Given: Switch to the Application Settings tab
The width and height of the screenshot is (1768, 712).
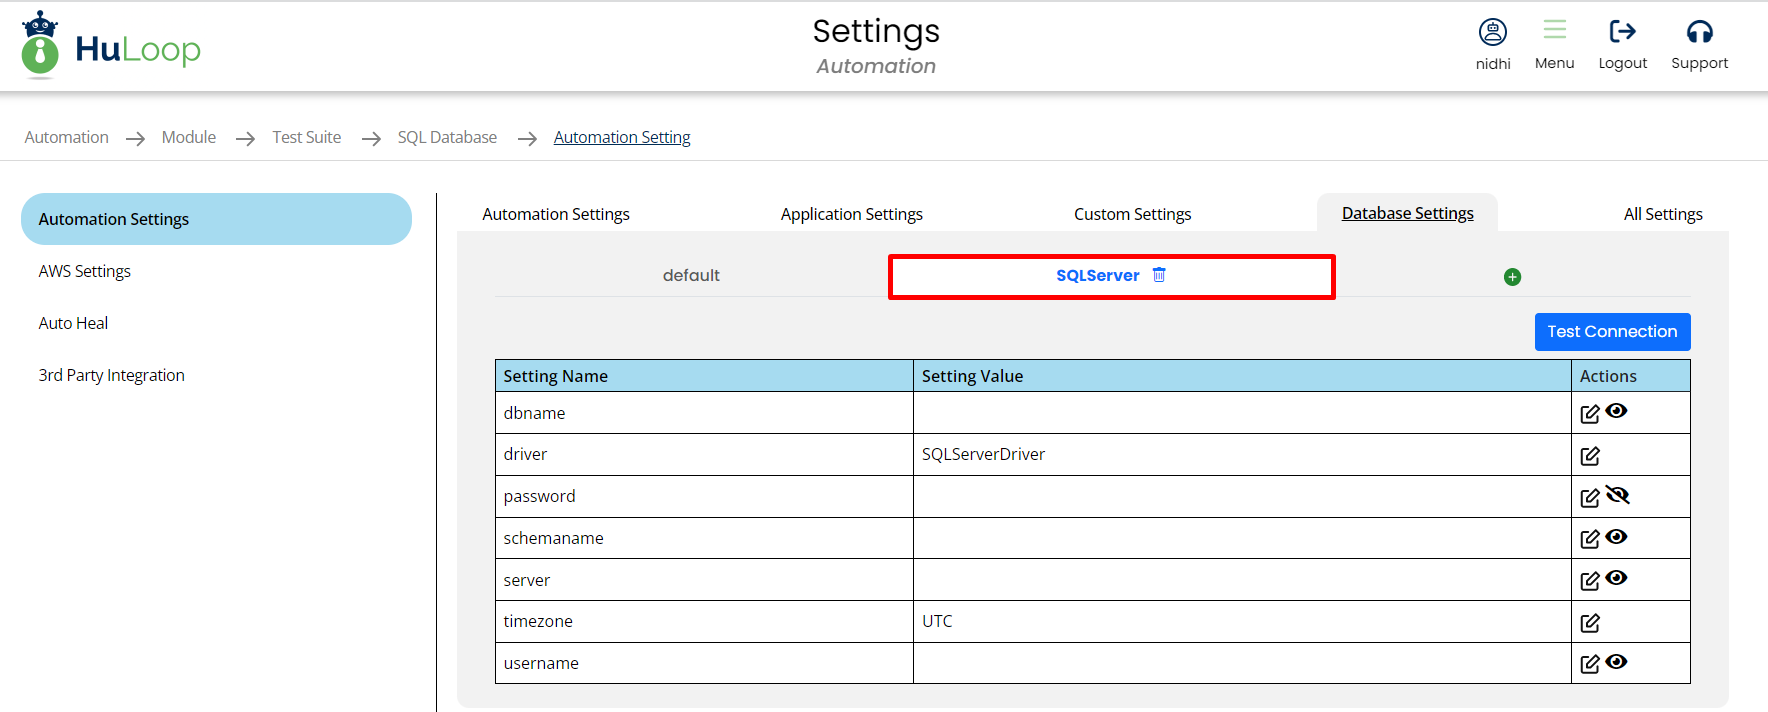Looking at the screenshot, I should pyautogui.click(x=851, y=214).
